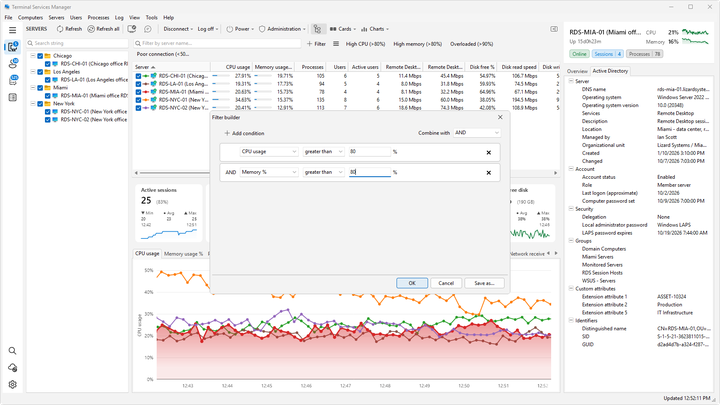Viewport: 720px width, 405px height.
Task: Focus the Filter by server name field
Action: tap(217, 43)
